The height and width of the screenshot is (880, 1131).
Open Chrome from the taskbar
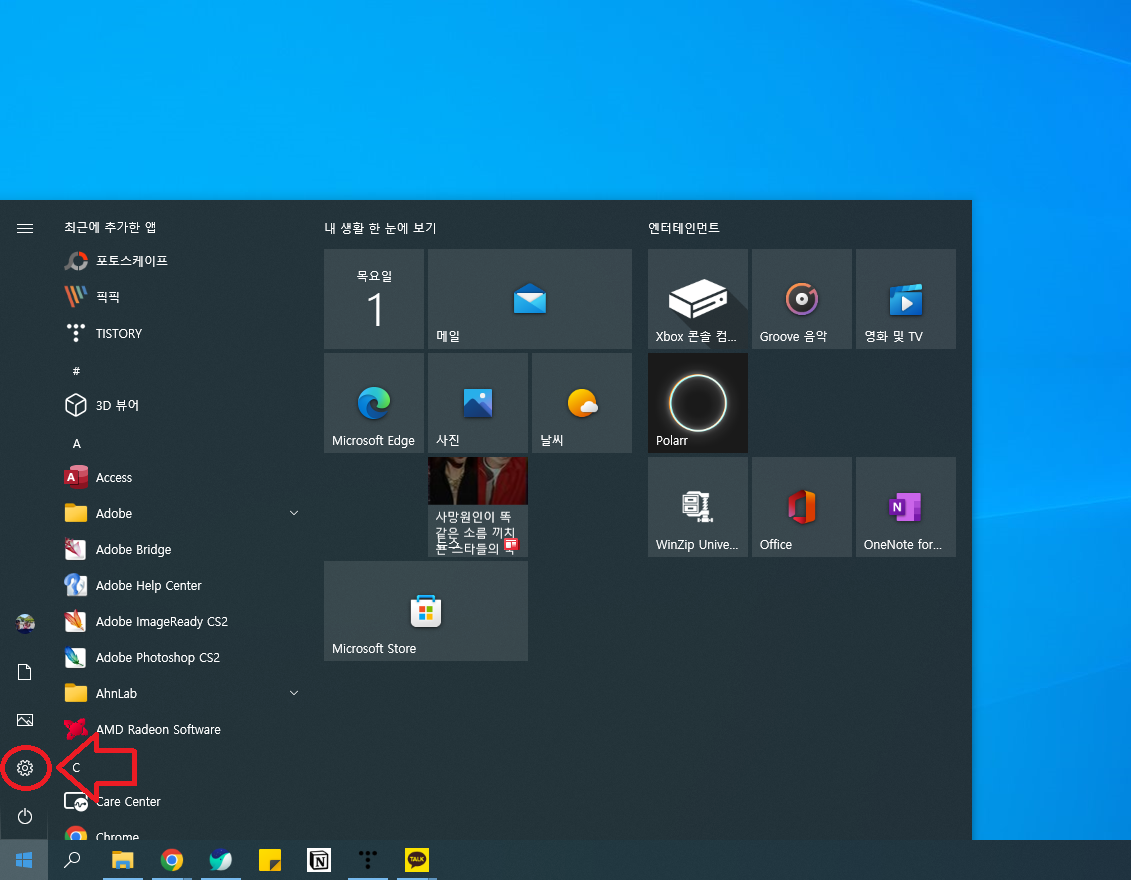click(172, 860)
